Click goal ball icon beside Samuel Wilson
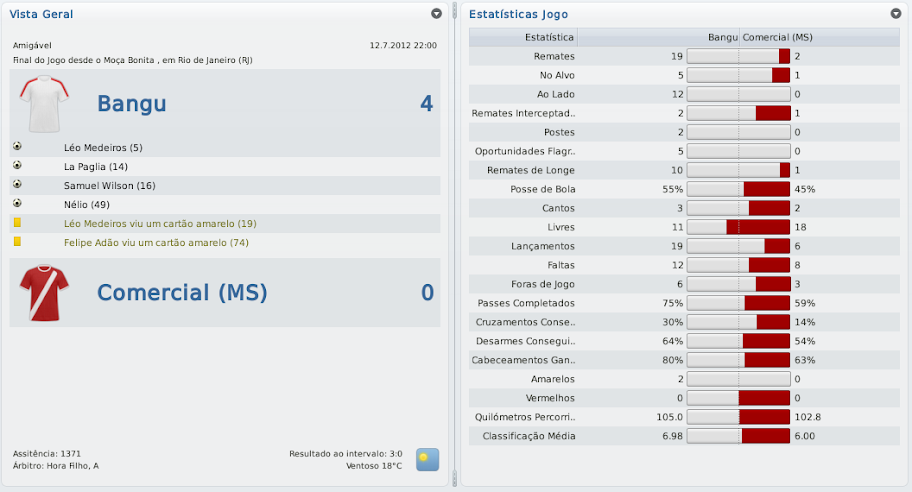 click(17, 185)
